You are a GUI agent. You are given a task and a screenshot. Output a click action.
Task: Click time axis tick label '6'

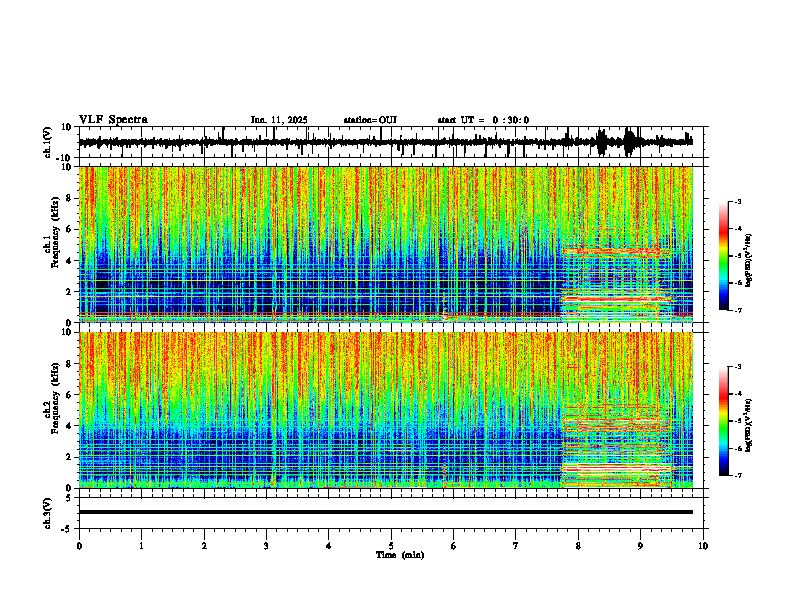[454, 546]
